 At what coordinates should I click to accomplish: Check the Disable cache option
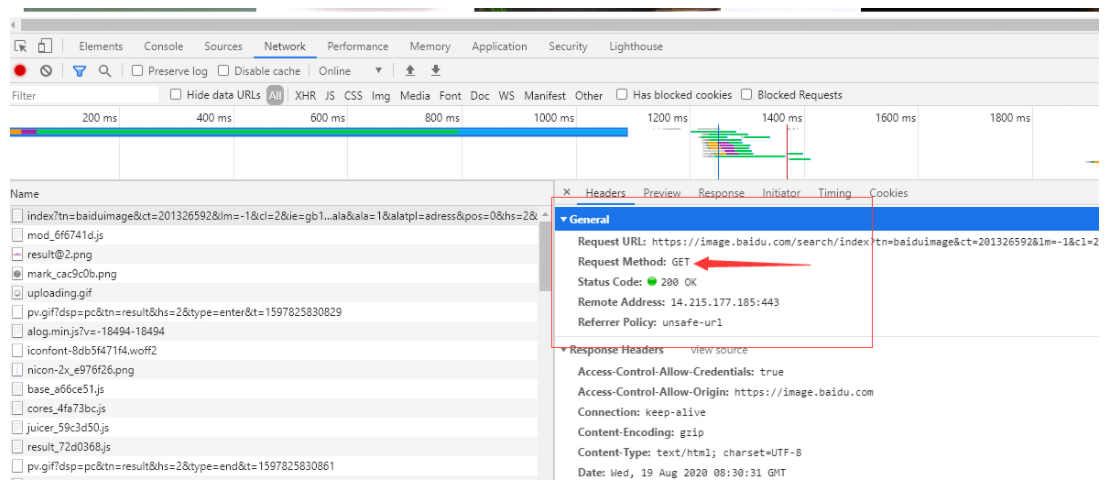[x=224, y=71]
